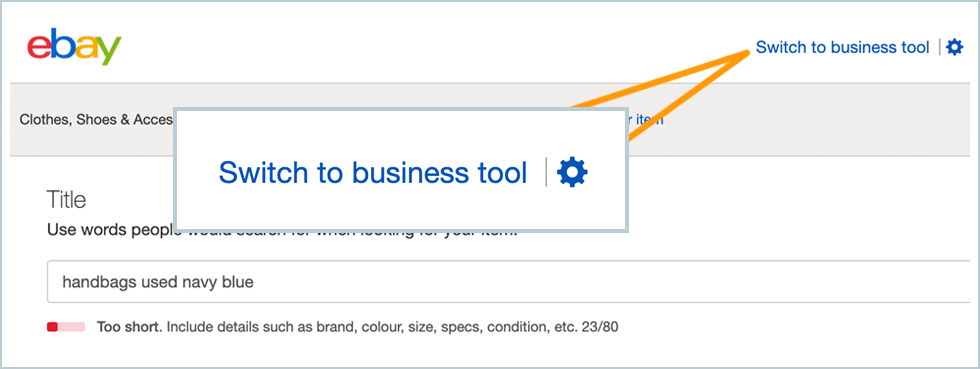
Task: Click the vertical divider beside the enlarged gear
Action: tap(546, 172)
